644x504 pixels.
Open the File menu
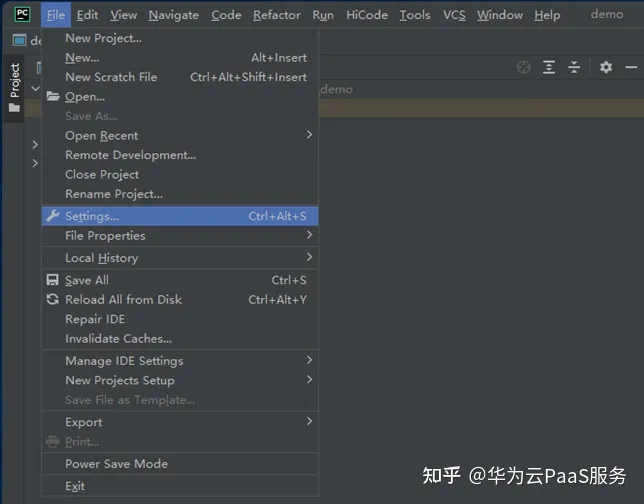[55, 15]
